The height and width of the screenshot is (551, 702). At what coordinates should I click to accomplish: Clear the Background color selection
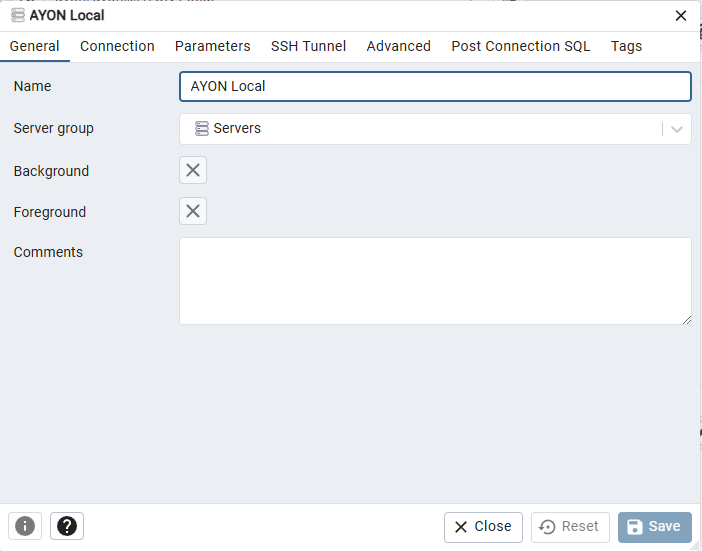[x=193, y=170]
